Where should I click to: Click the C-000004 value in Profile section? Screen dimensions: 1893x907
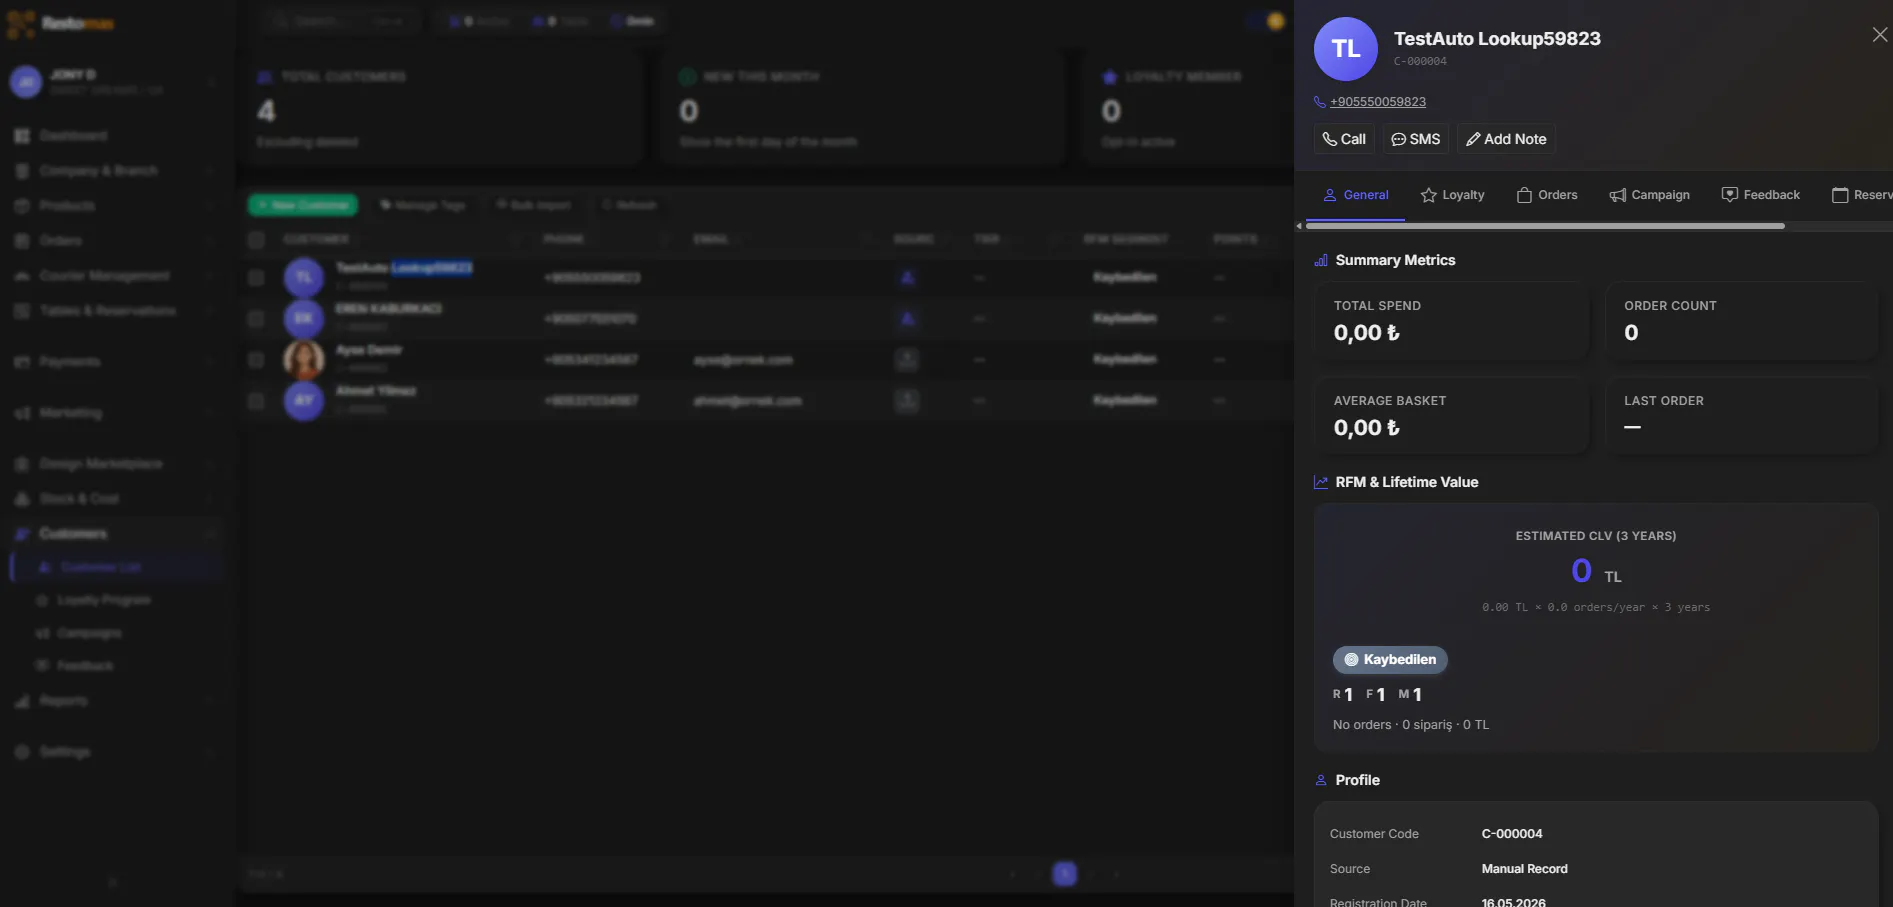tap(1512, 834)
